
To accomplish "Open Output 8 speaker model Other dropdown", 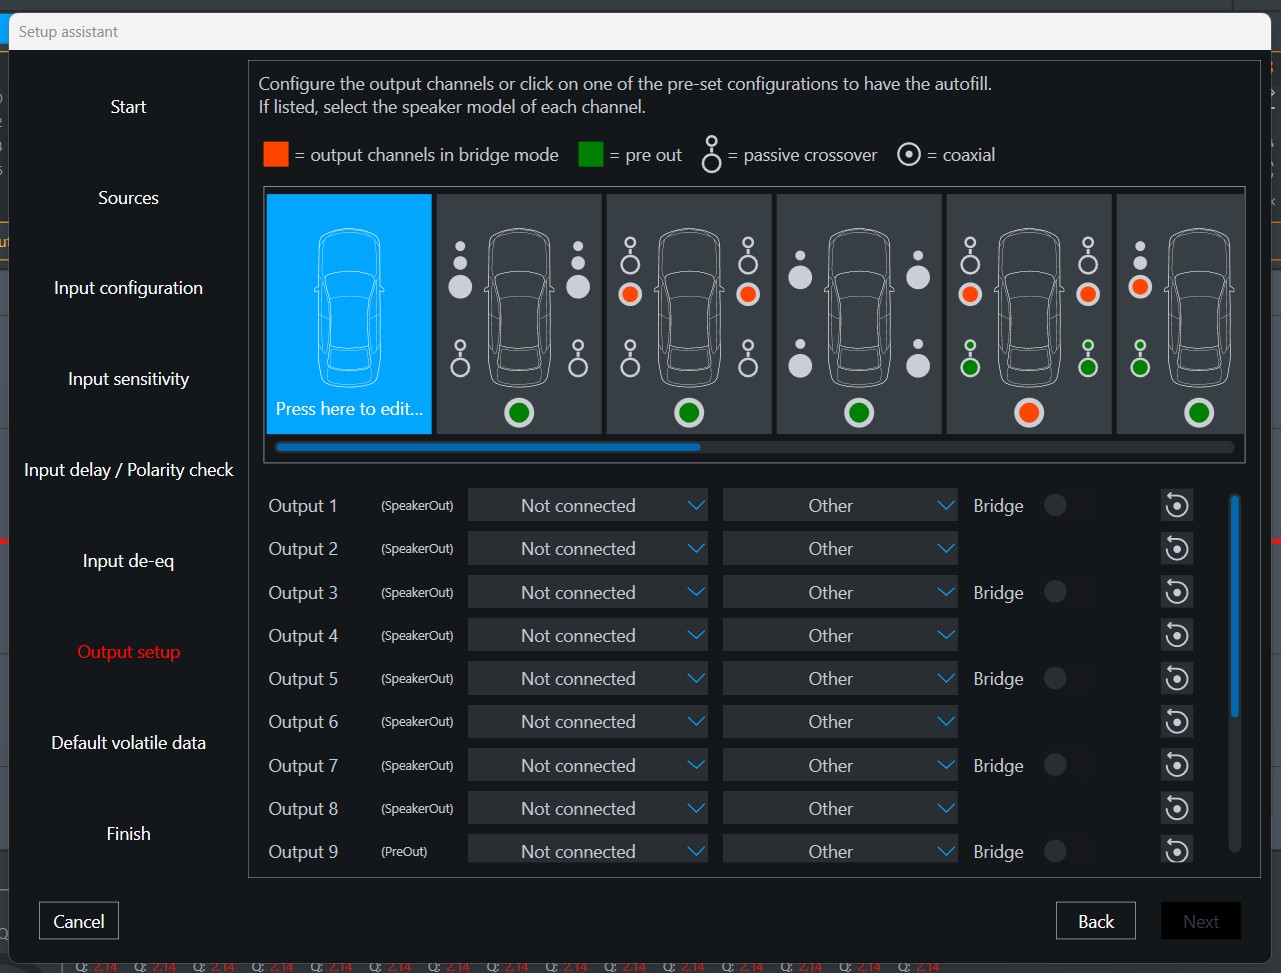I will (x=840, y=809).
